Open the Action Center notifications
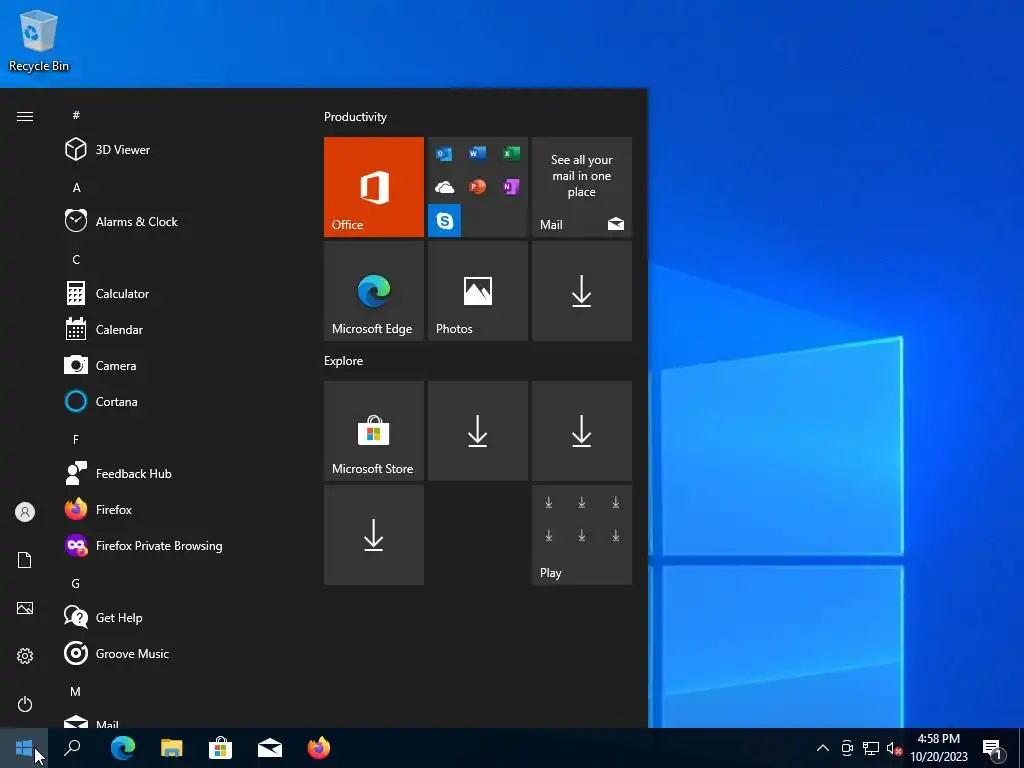The width and height of the screenshot is (1024, 768). [994, 748]
